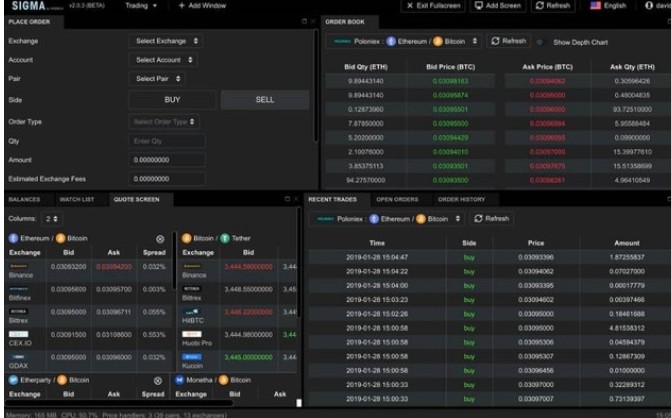The image size is (671, 418).
Task: Select the Order Book tab
Action: pyautogui.click(x=345, y=22)
